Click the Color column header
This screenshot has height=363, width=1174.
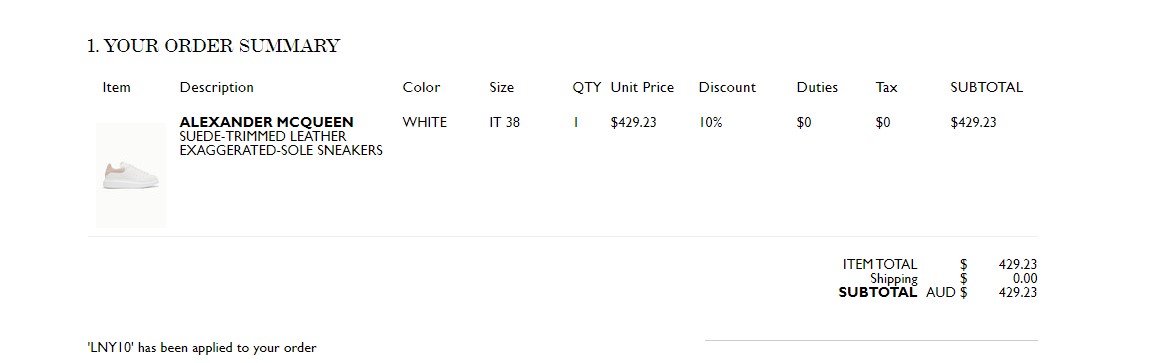pyautogui.click(x=422, y=88)
